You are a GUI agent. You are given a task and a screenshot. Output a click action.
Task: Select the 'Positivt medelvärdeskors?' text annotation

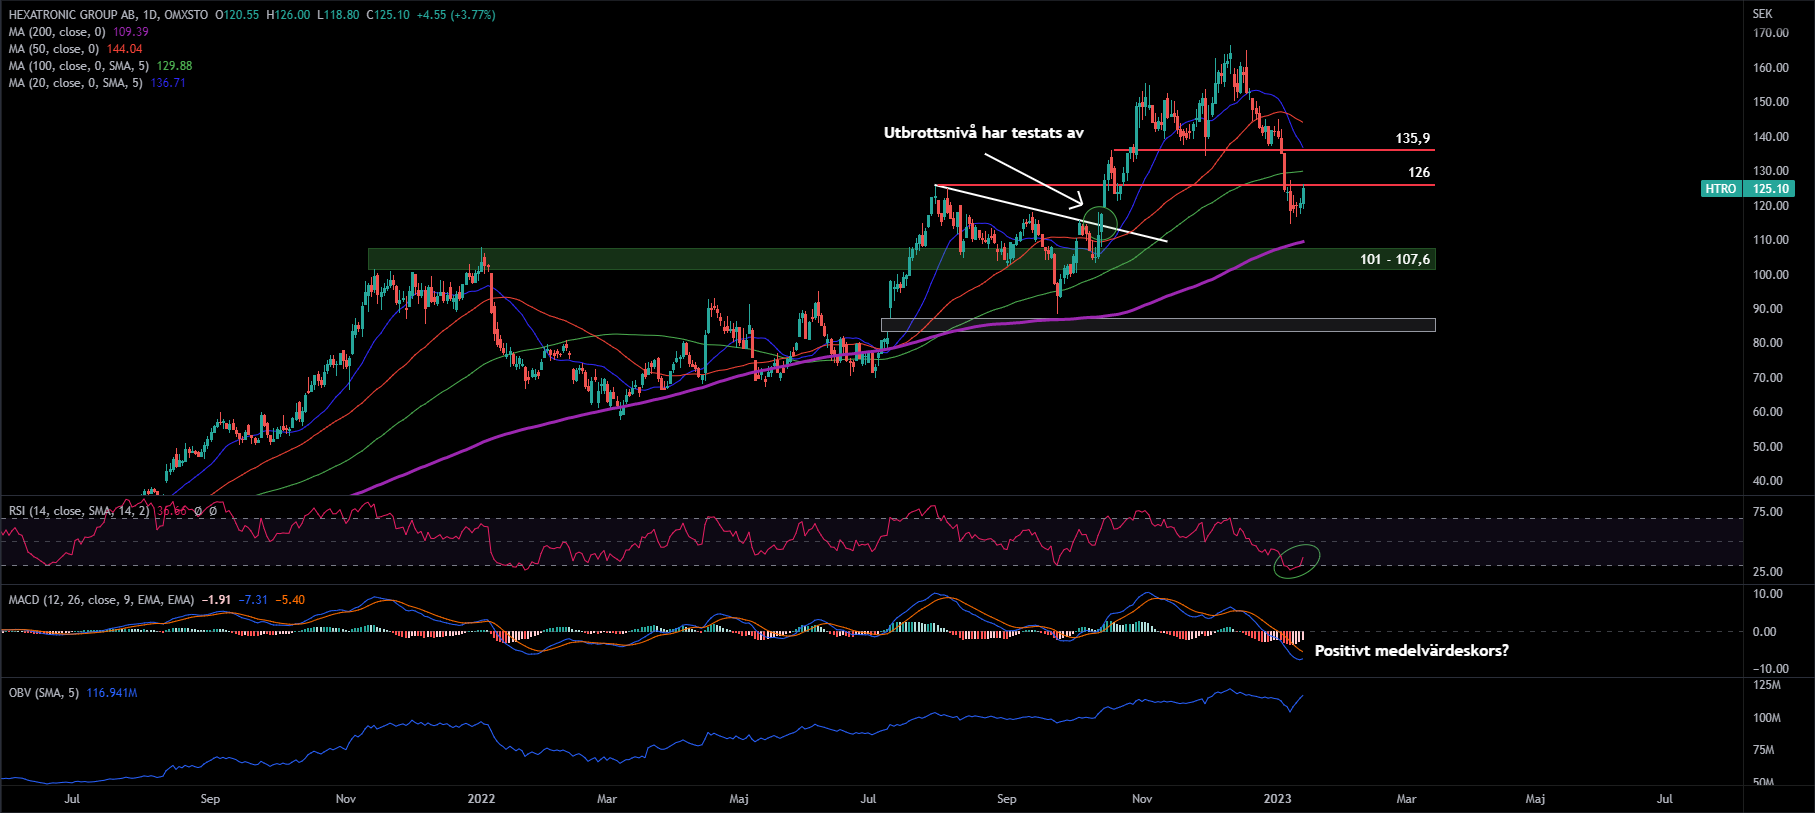tap(1411, 651)
